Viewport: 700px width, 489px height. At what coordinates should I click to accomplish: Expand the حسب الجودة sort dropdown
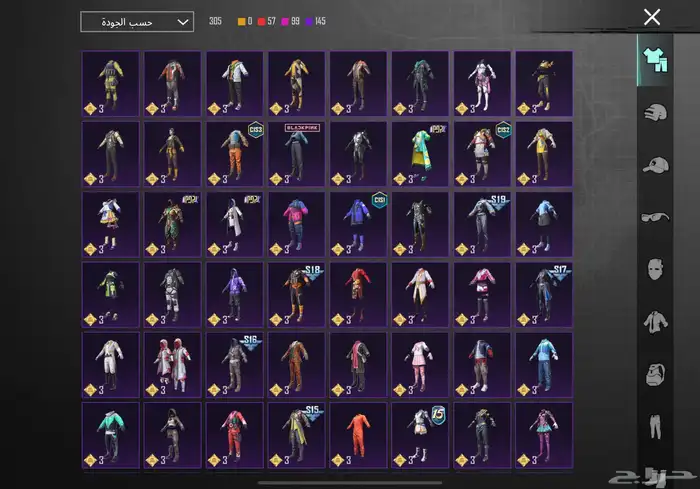point(136,21)
